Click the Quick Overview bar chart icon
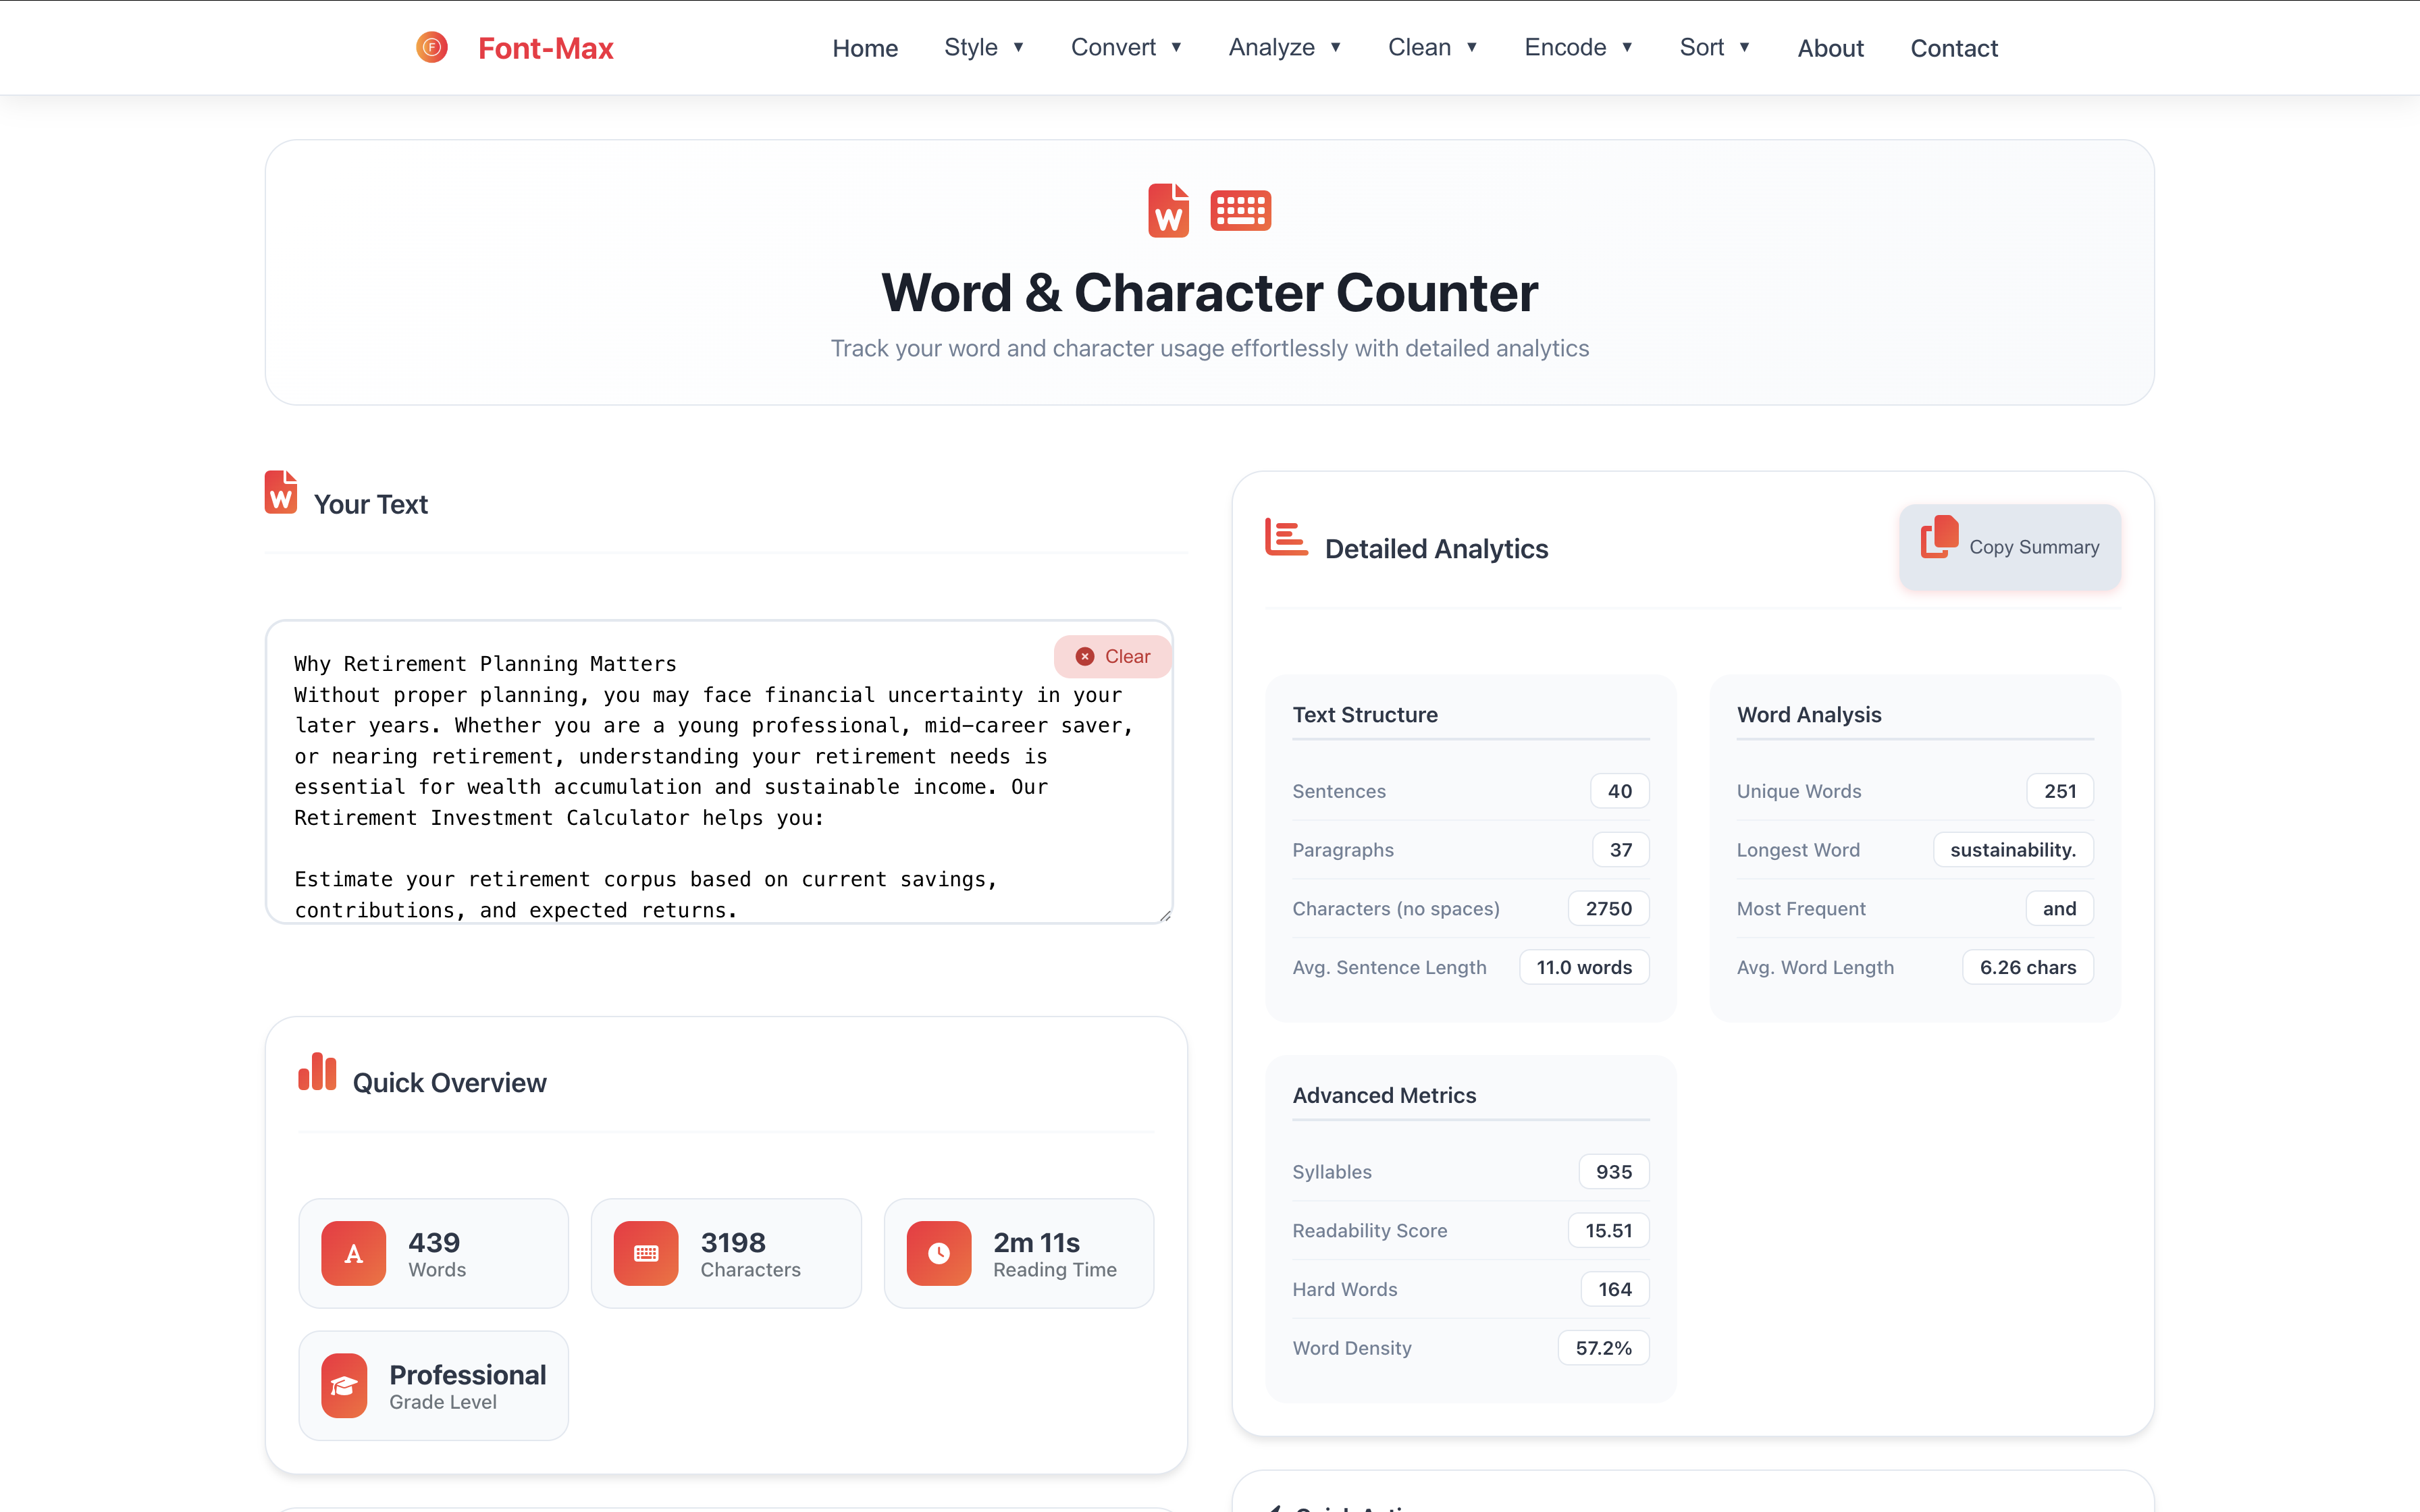2420x1512 pixels. 317,1072
